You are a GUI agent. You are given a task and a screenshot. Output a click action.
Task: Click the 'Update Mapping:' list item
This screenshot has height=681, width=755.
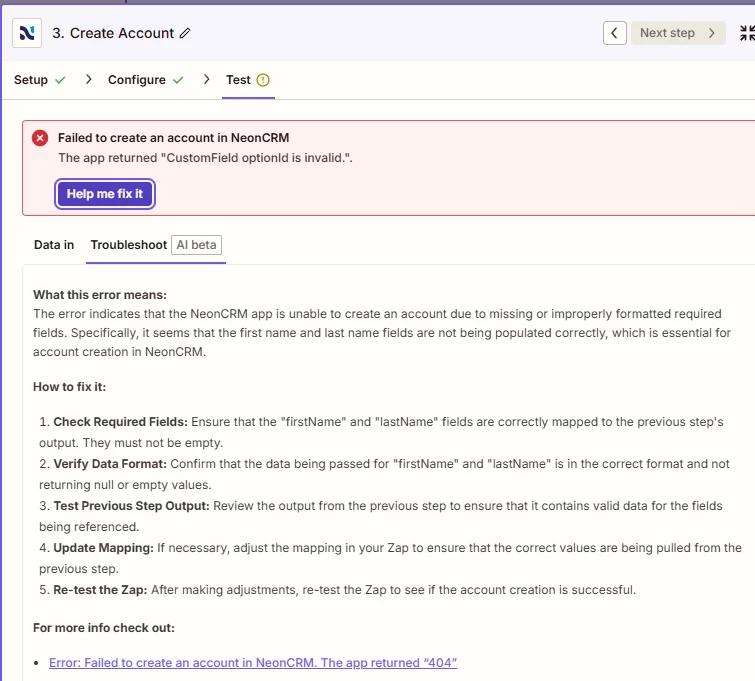[390, 558]
